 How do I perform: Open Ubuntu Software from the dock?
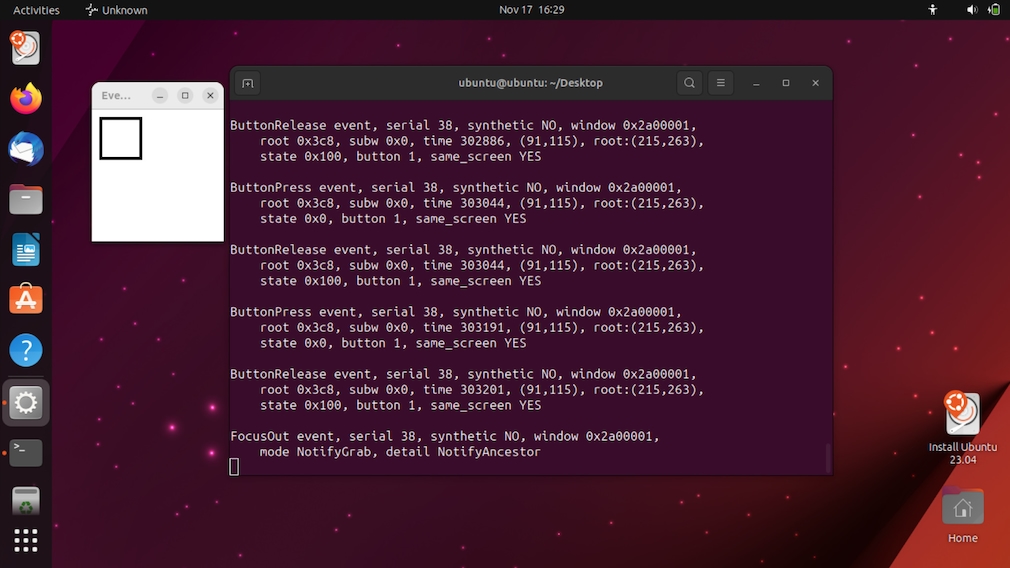point(26,299)
